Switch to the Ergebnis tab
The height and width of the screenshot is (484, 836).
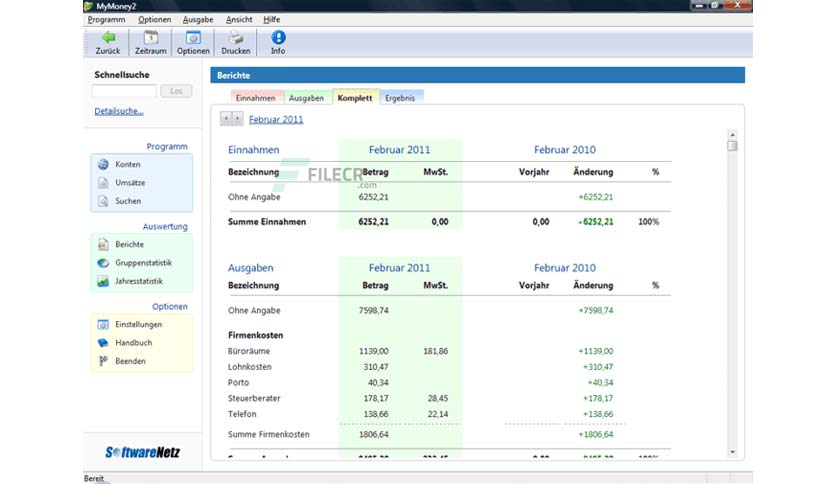[400, 98]
